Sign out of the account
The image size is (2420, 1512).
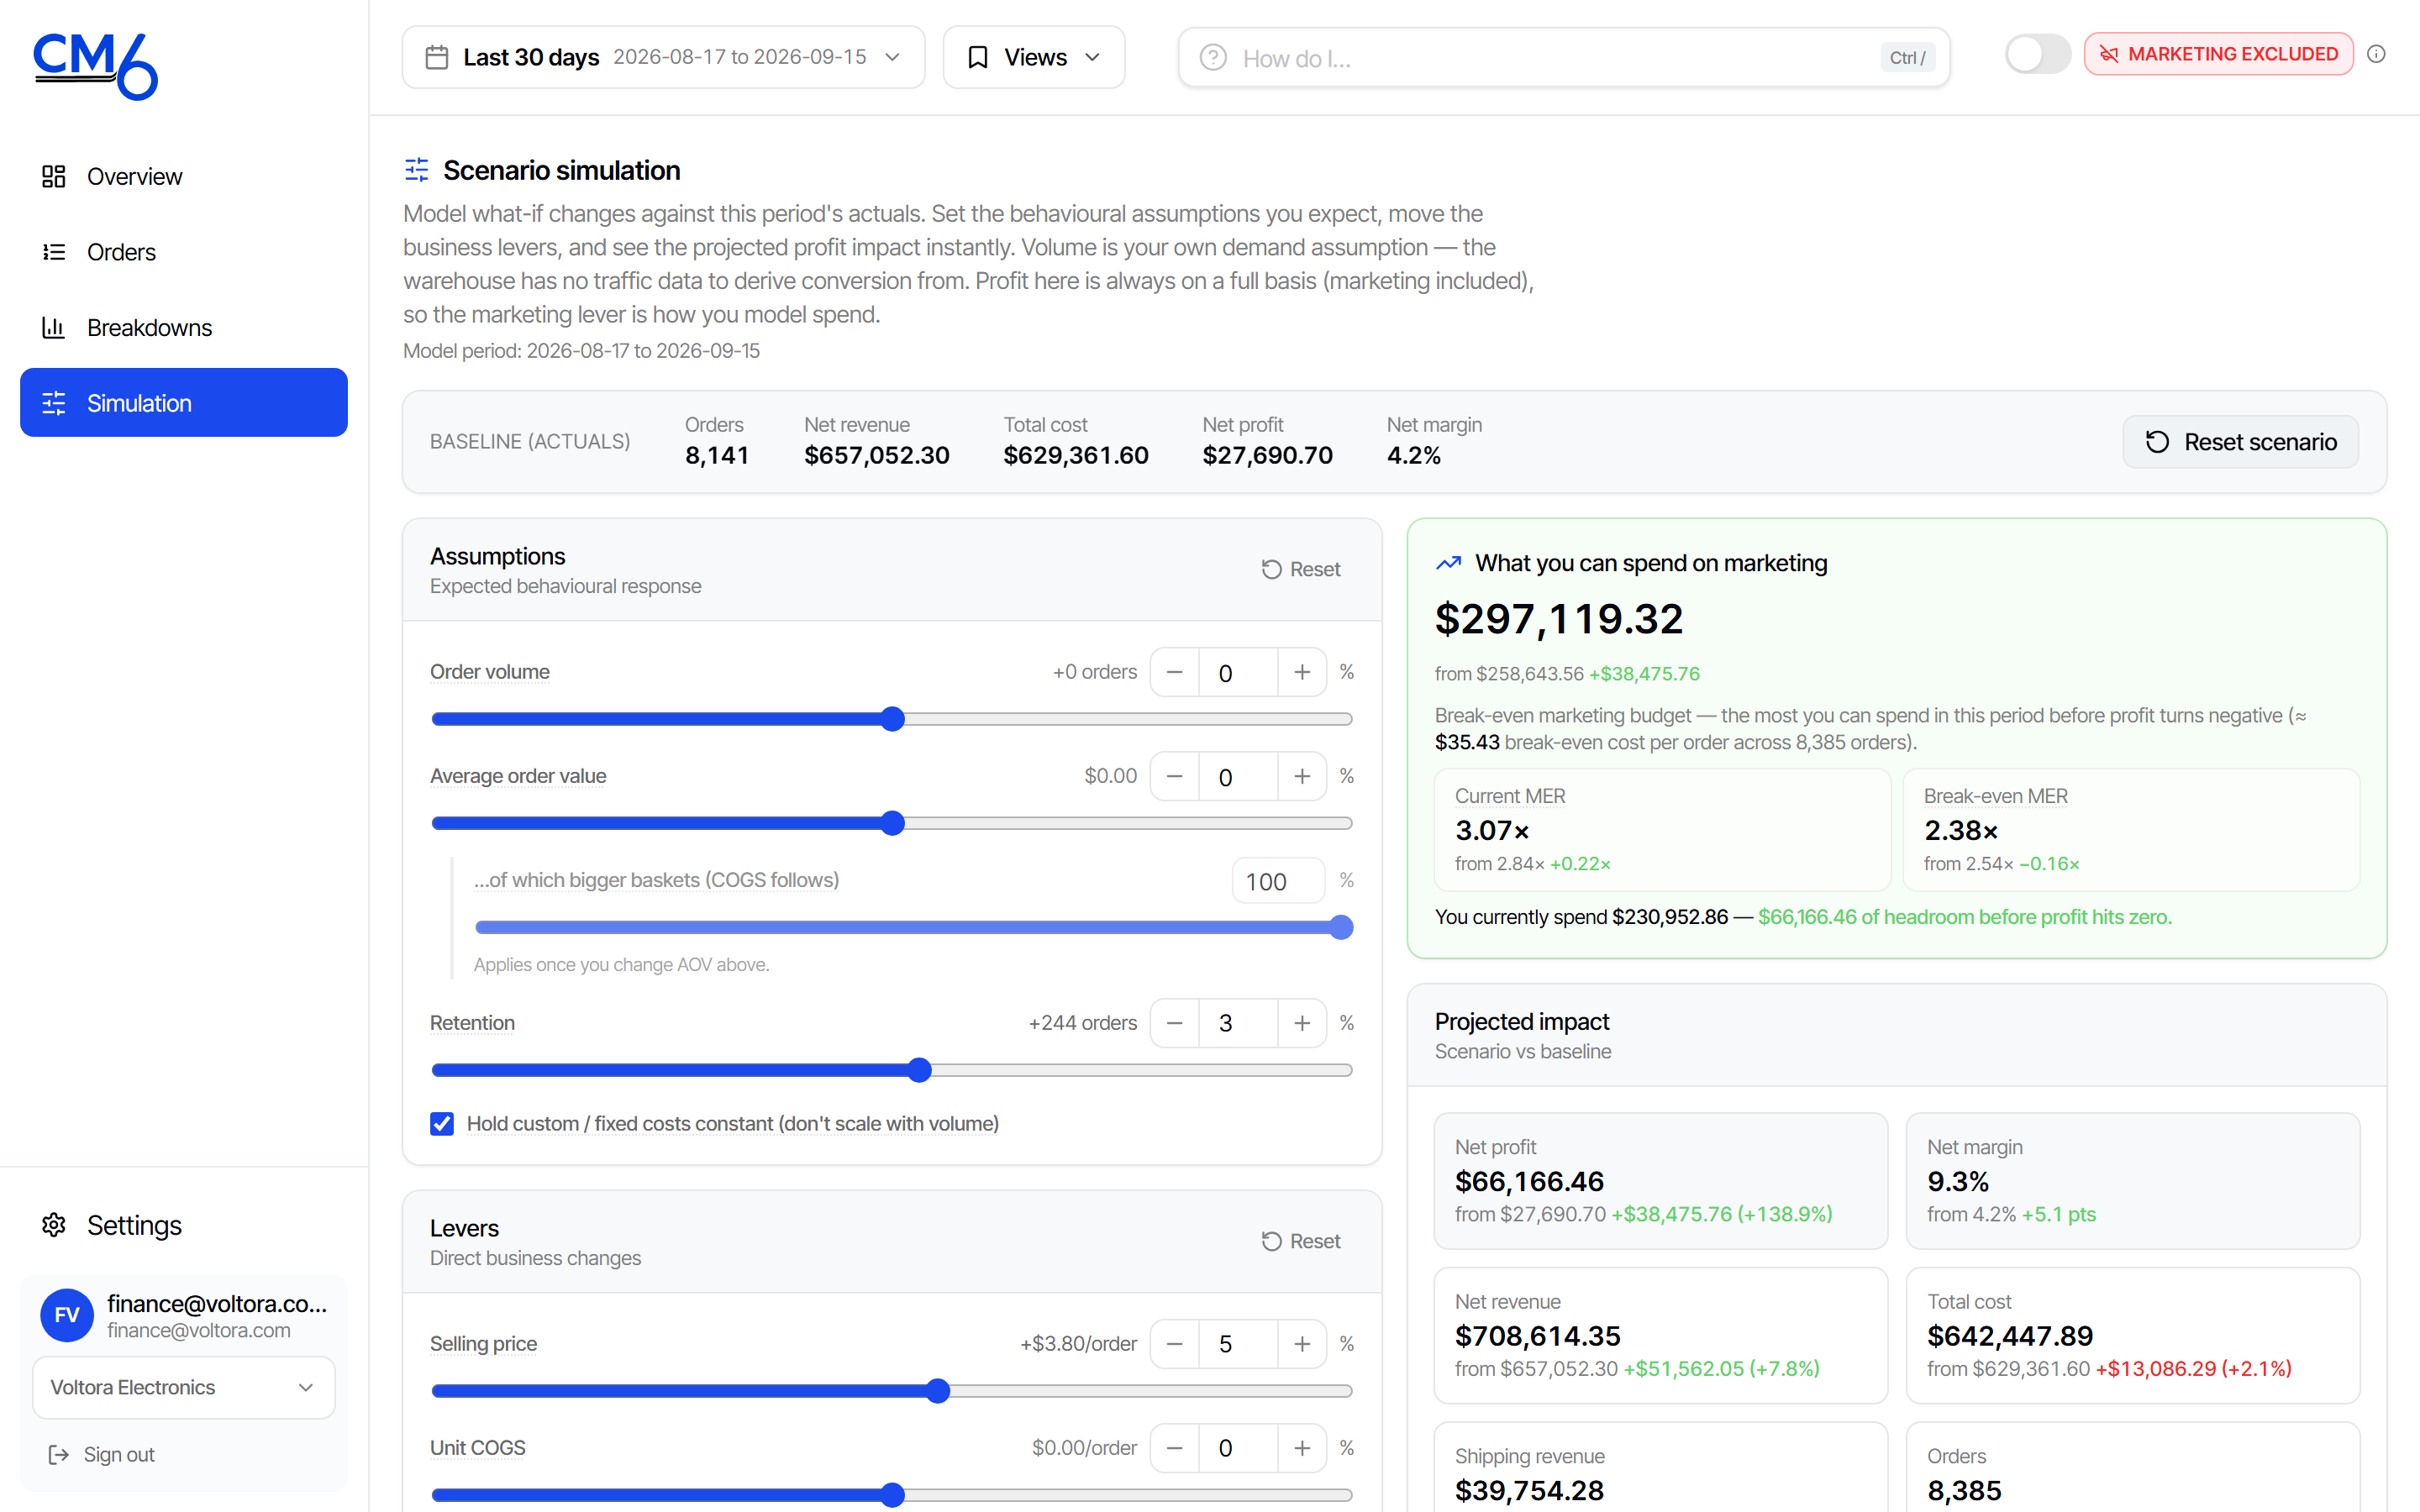pos(102,1454)
